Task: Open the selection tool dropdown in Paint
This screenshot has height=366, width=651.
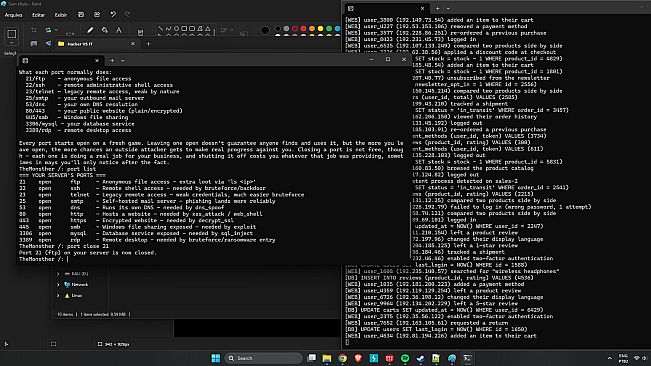Action: coord(12,43)
